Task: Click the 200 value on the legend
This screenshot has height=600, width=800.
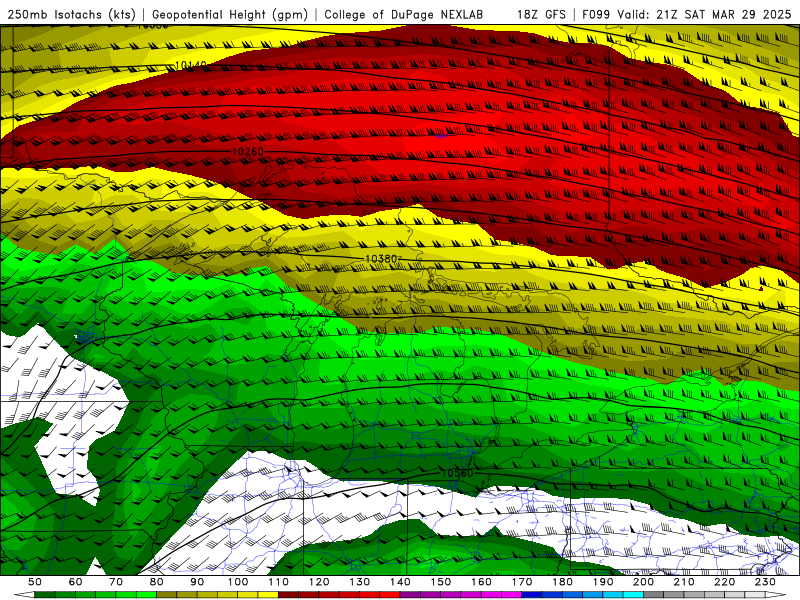Action: (x=644, y=582)
